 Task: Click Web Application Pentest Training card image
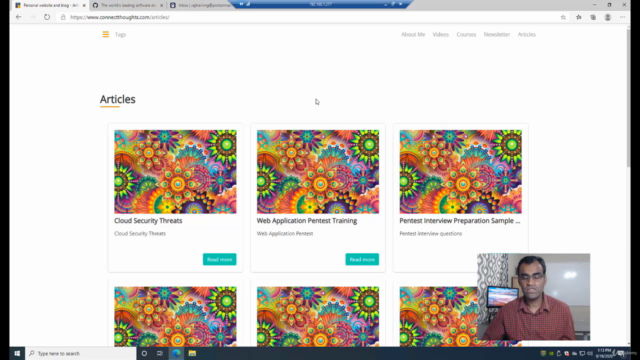318,172
